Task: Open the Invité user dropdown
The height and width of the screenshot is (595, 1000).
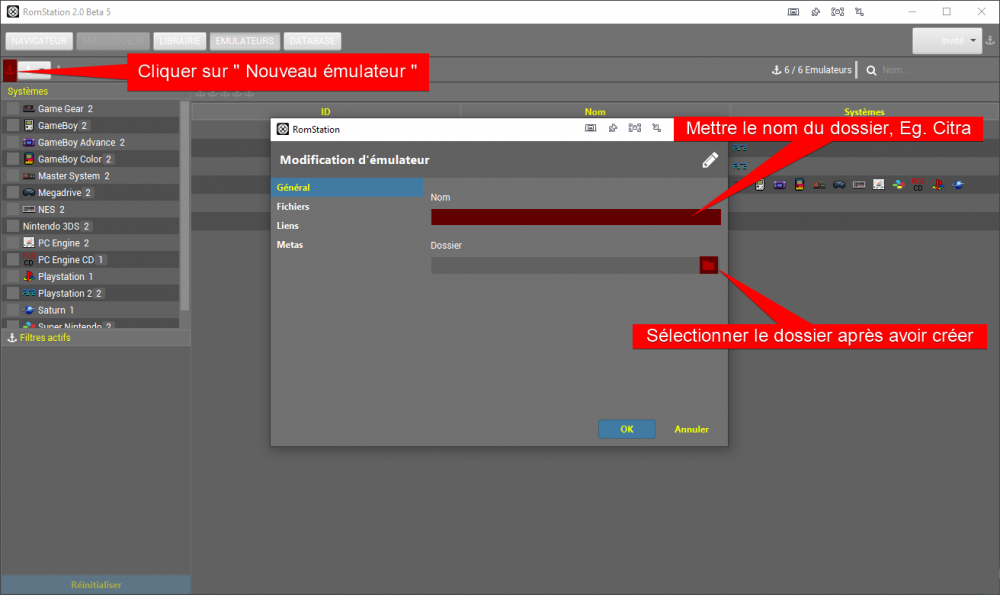Action: (x=947, y=41)
